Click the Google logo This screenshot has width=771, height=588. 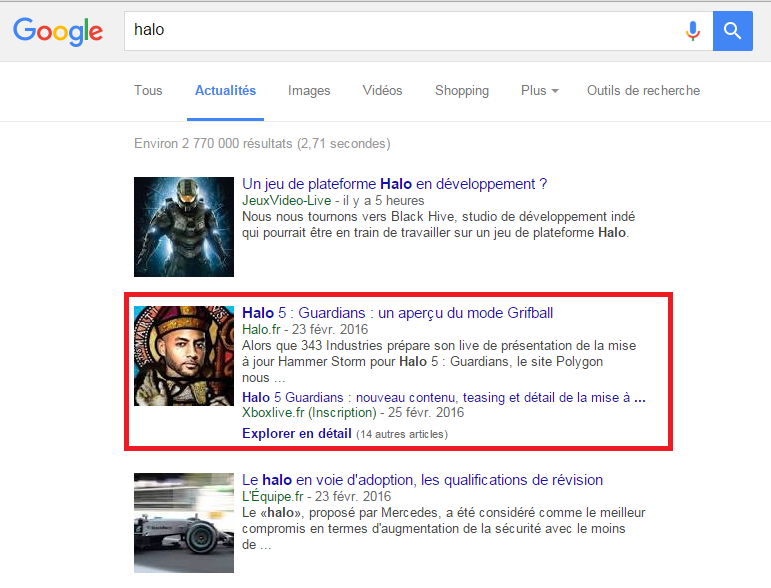tap(58, 31)
